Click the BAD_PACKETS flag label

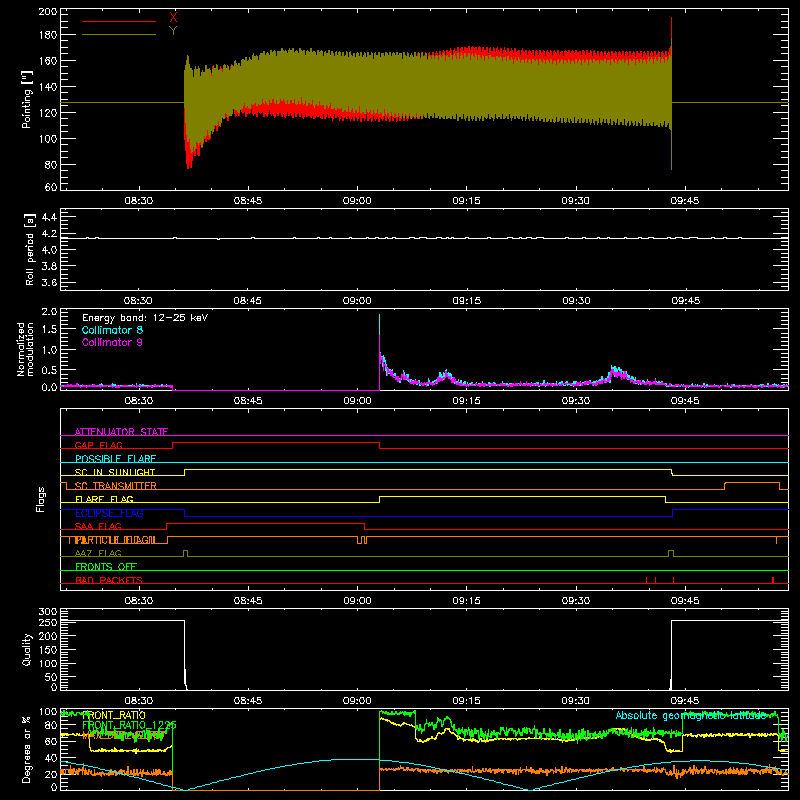tap(109, 580)
